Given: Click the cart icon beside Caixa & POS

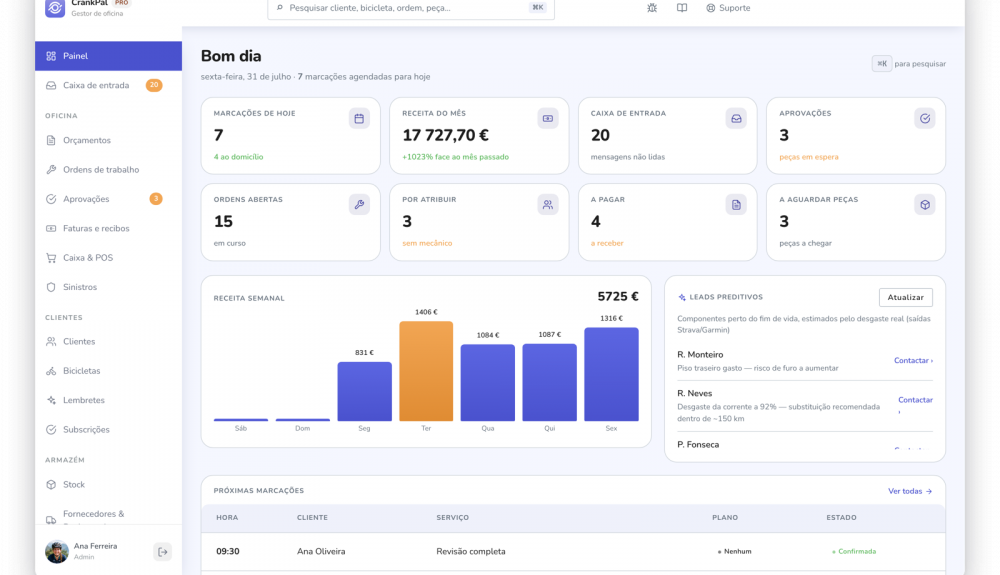Looking at the screenshot, I should click(x=51, y=258).
